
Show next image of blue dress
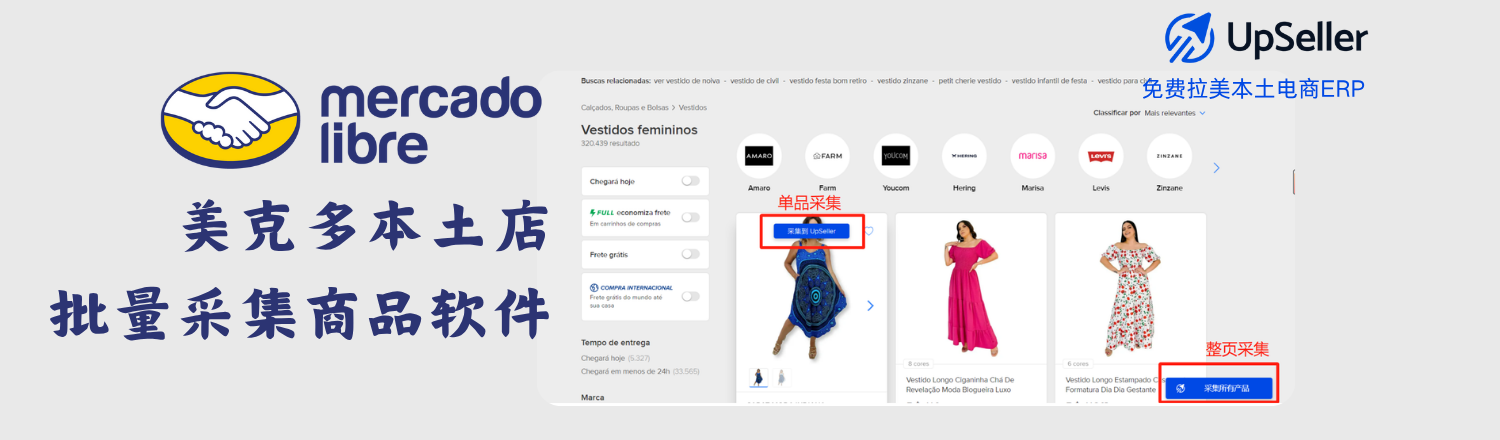pos(870,305)
